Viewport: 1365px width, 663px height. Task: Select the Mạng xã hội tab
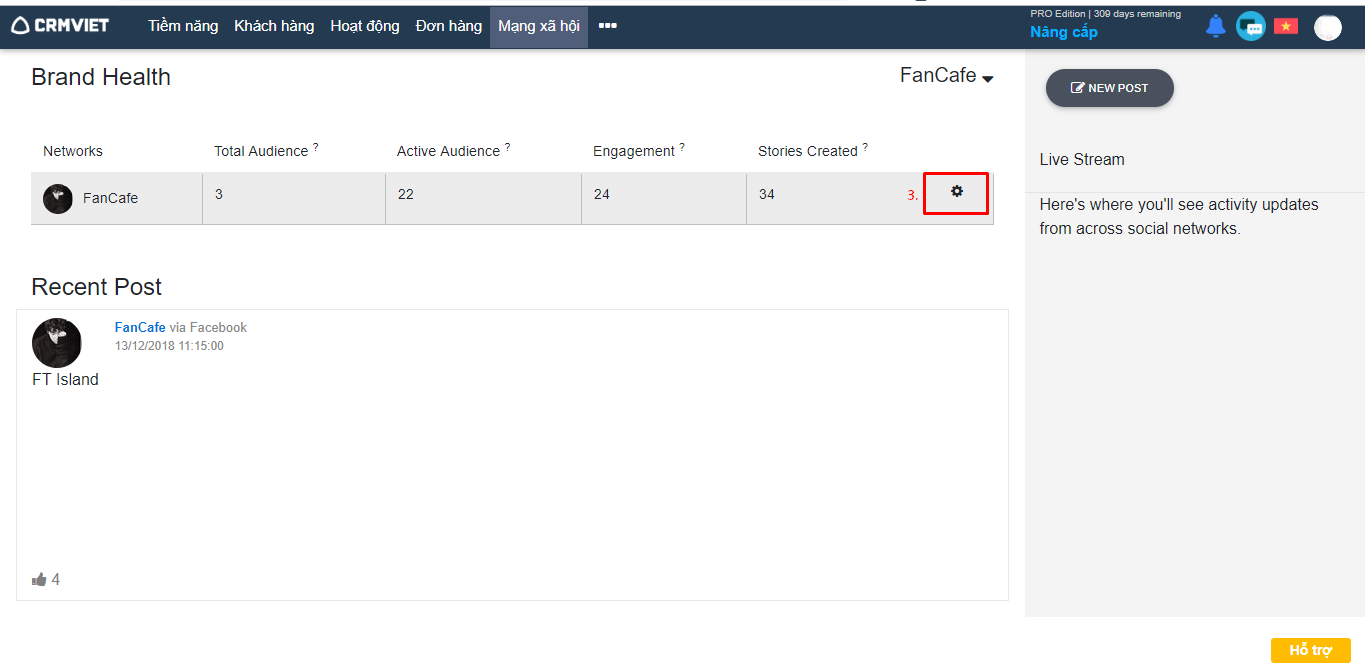pos(539,26)
